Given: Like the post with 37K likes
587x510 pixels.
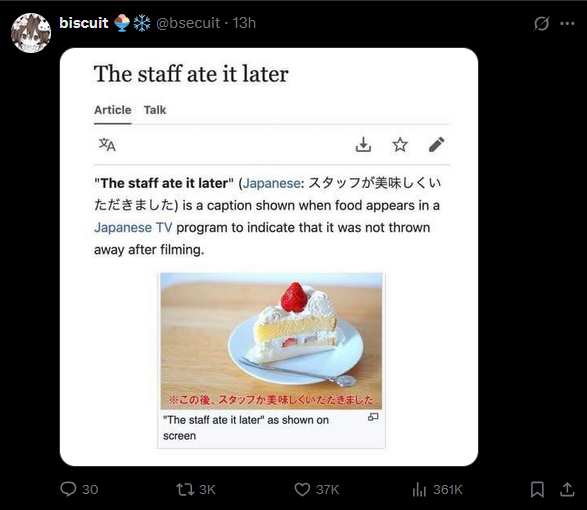Looking at the screenshot, I should coord(316,489).
